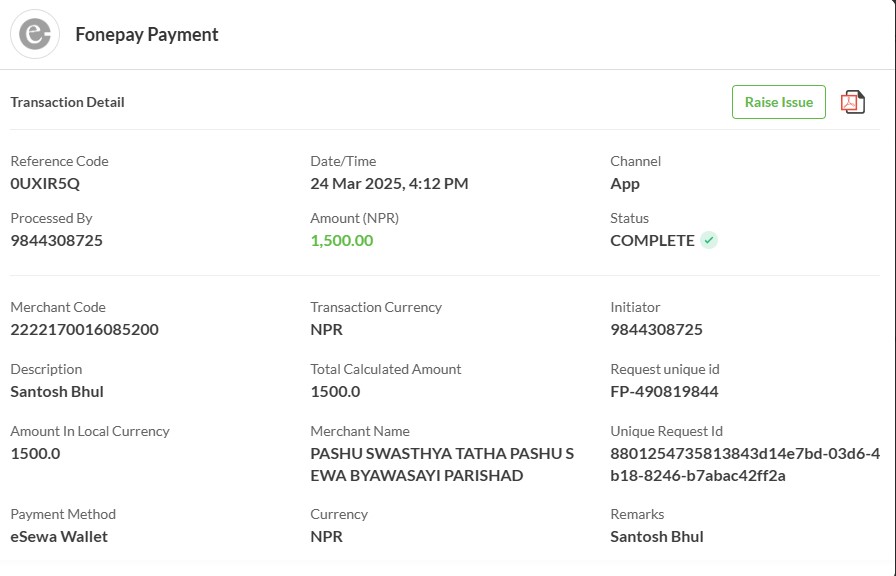
Task: Click the green COMPLETE status checkmark
Action: pyautogui.click(x=709, y=241)
